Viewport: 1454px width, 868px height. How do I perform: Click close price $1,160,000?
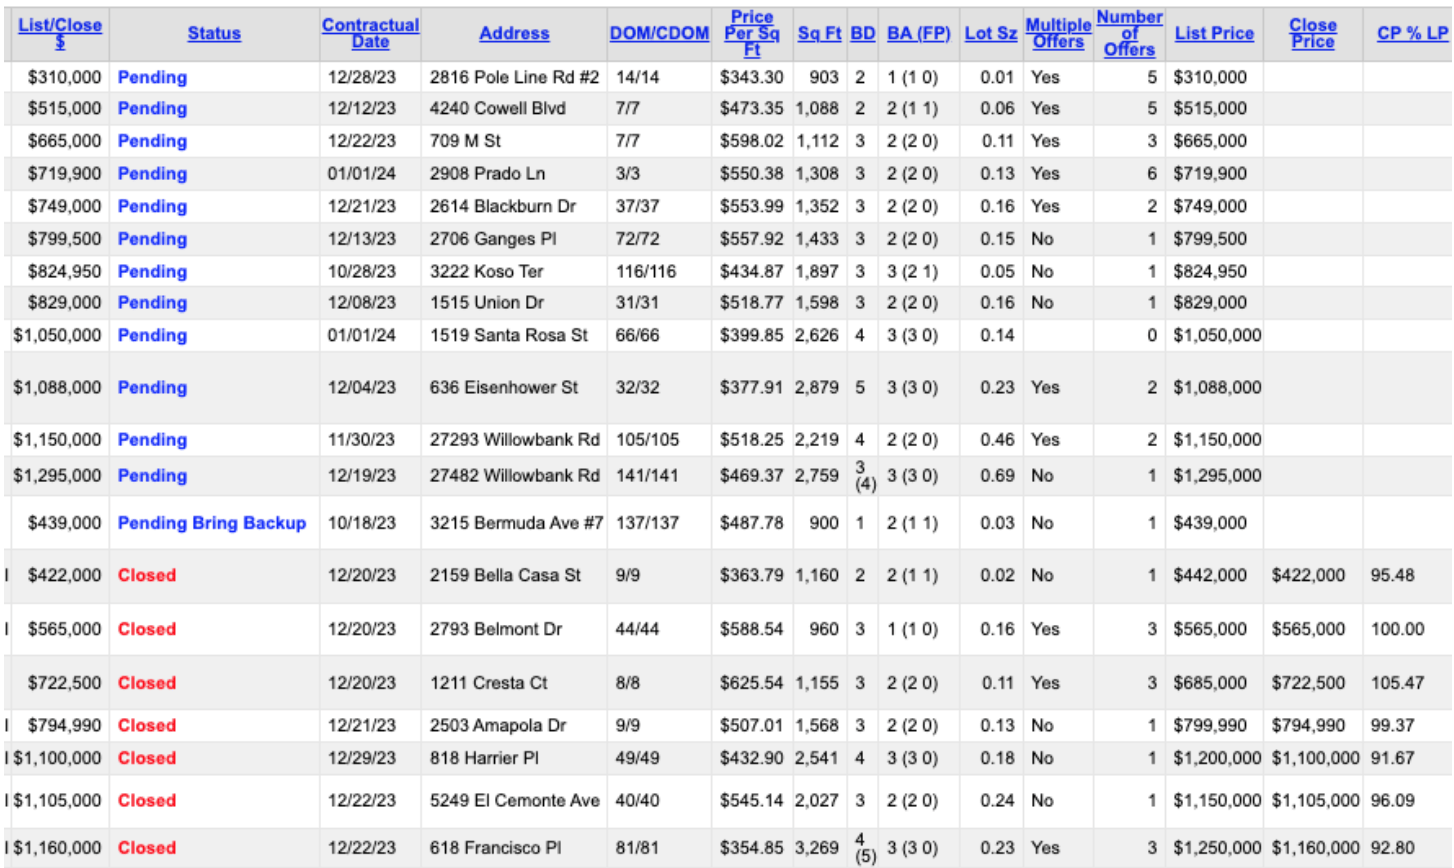pyautogui.click(x=1315, y=847)
